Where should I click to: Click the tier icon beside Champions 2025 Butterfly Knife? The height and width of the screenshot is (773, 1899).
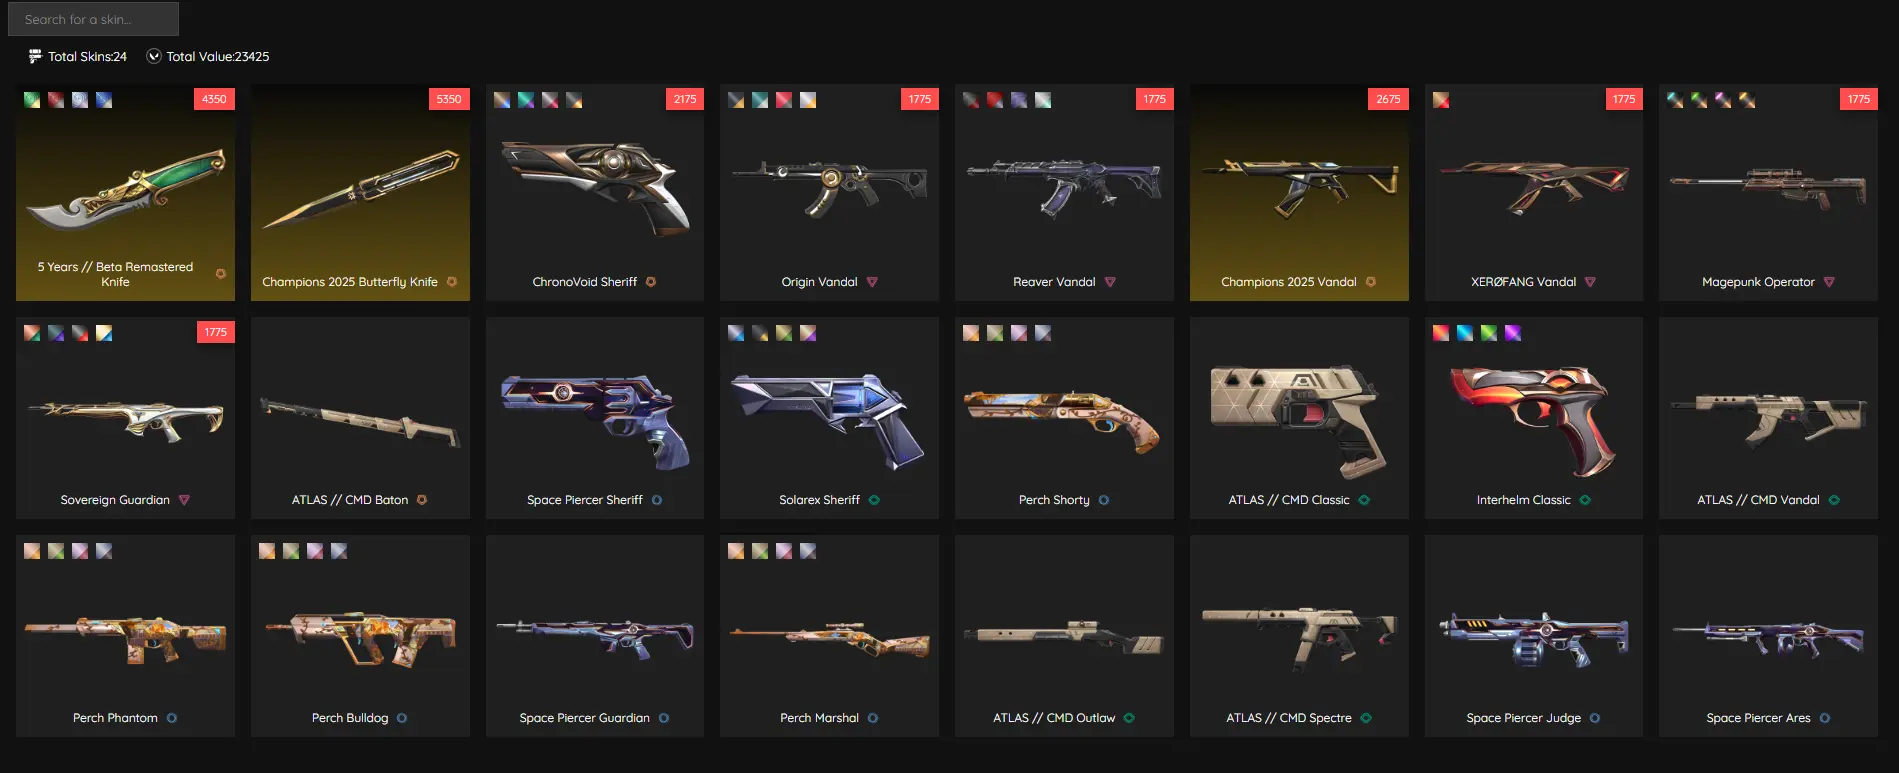(452, 282)
